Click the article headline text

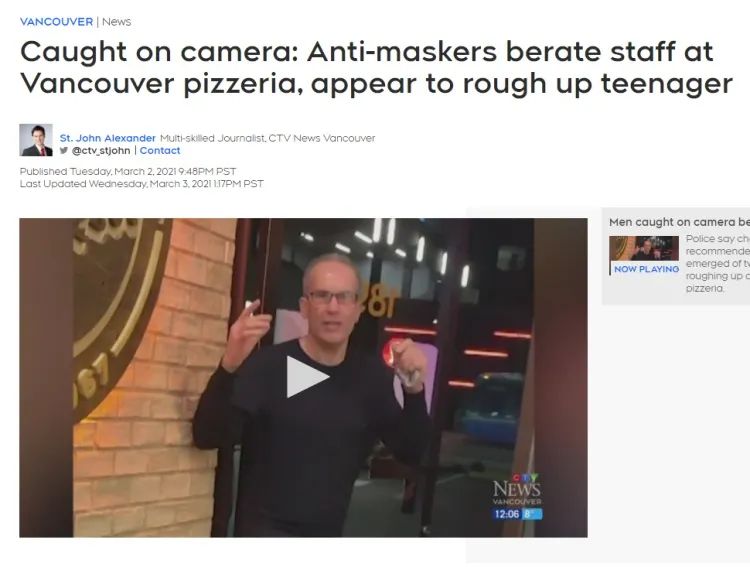point(376,67)
